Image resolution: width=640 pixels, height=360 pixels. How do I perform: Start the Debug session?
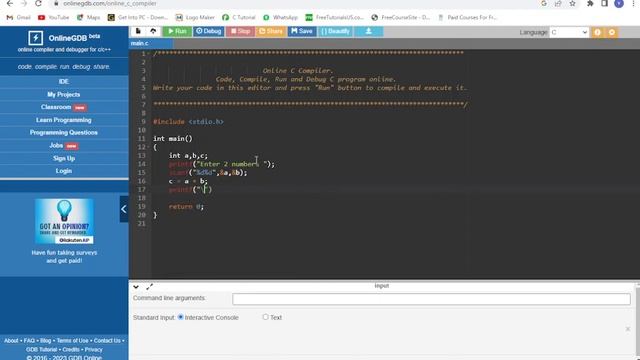point(208,31)
